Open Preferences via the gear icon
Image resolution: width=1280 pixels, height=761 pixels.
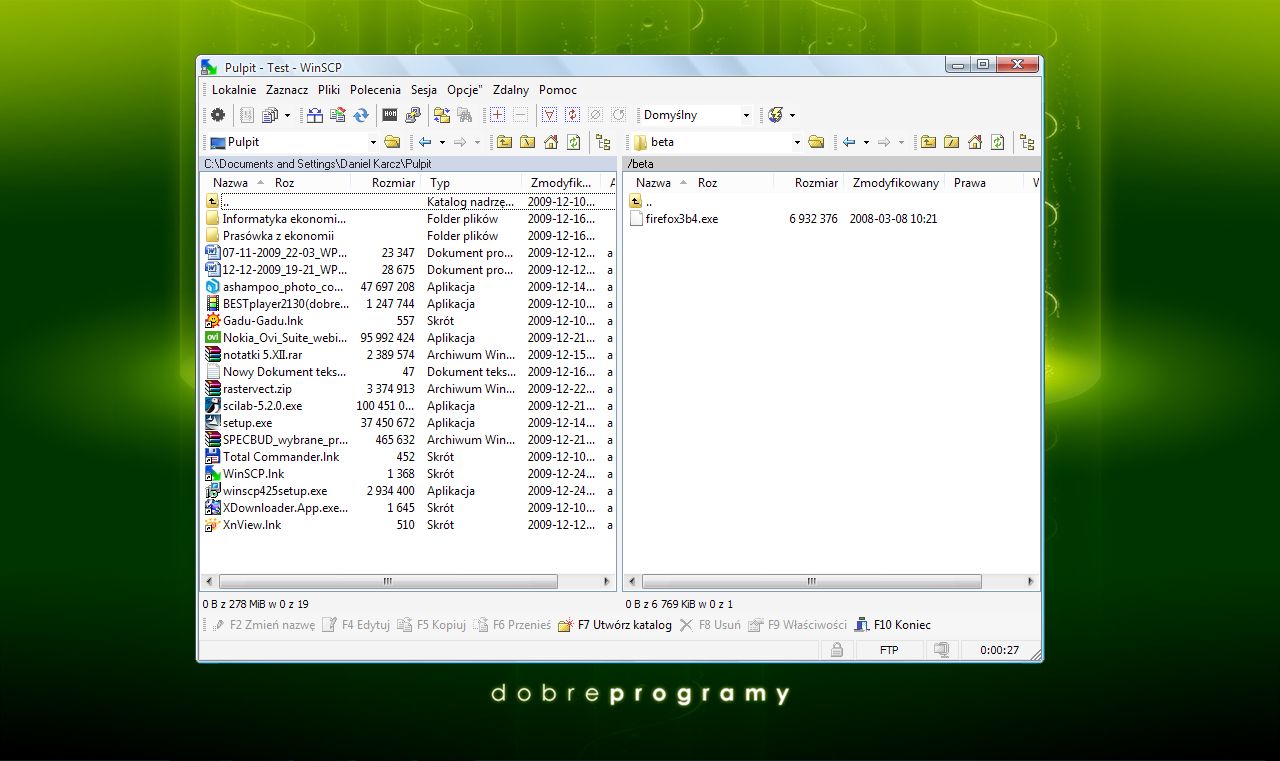pos(218,115)
